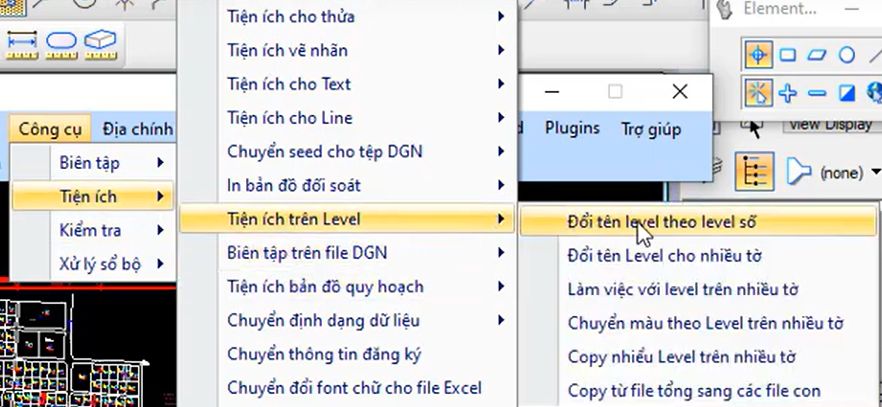Select Tiện ích trên Level entry
The height and width of the screenshot is (407, 882).
tap(346, 219)
